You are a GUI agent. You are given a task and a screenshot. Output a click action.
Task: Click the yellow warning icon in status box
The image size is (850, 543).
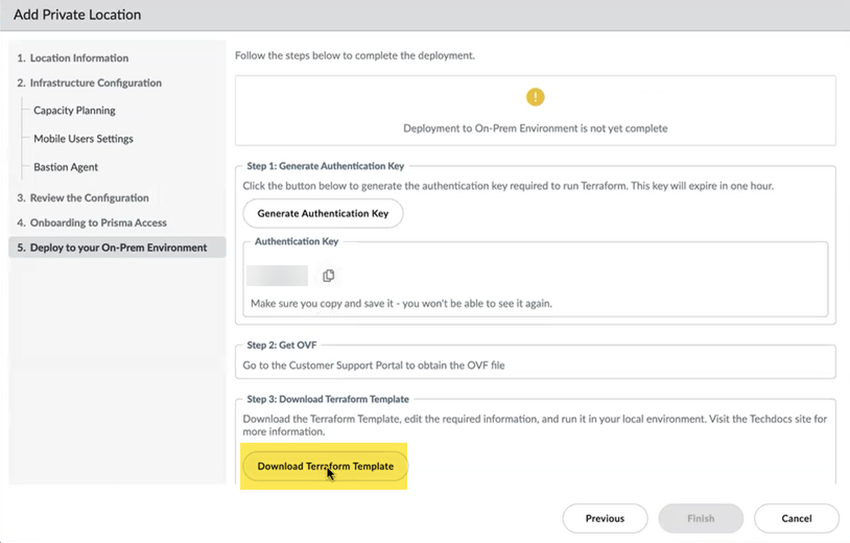[x=535, y=97]
